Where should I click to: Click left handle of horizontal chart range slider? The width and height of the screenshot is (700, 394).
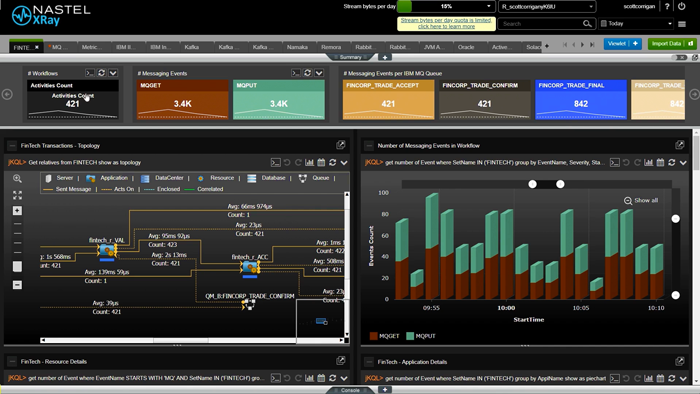(532, 184)
